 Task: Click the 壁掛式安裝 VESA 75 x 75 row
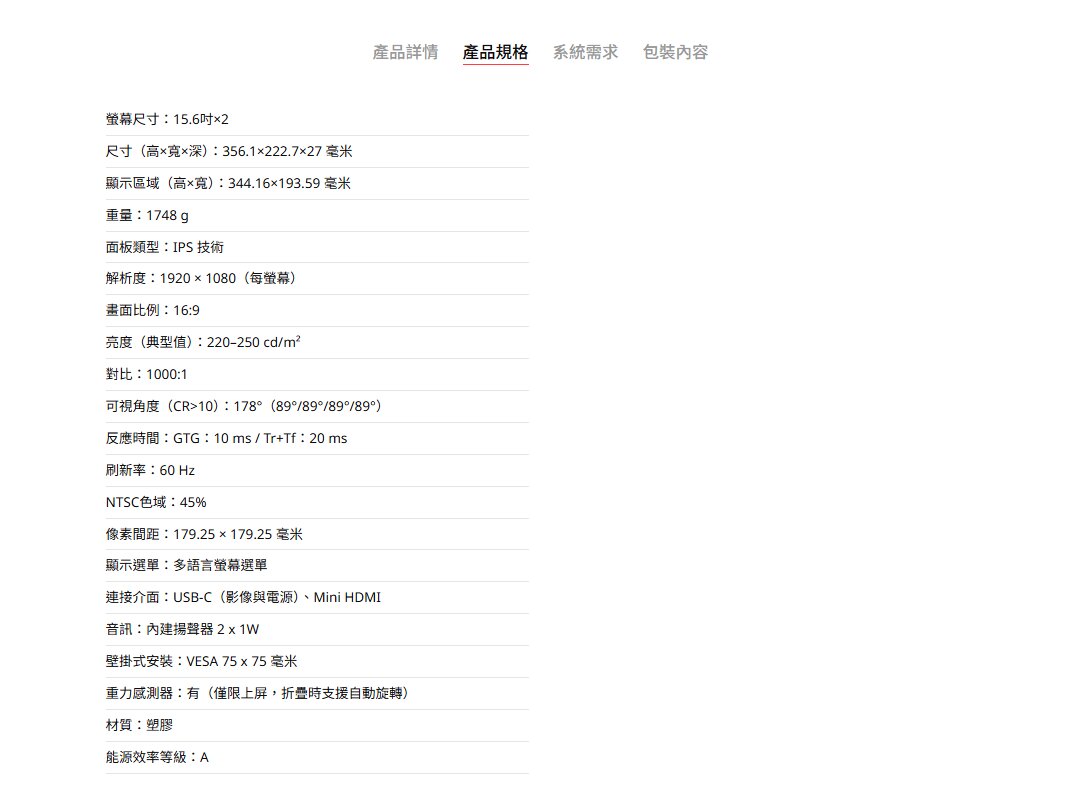(x=201, y=662)
